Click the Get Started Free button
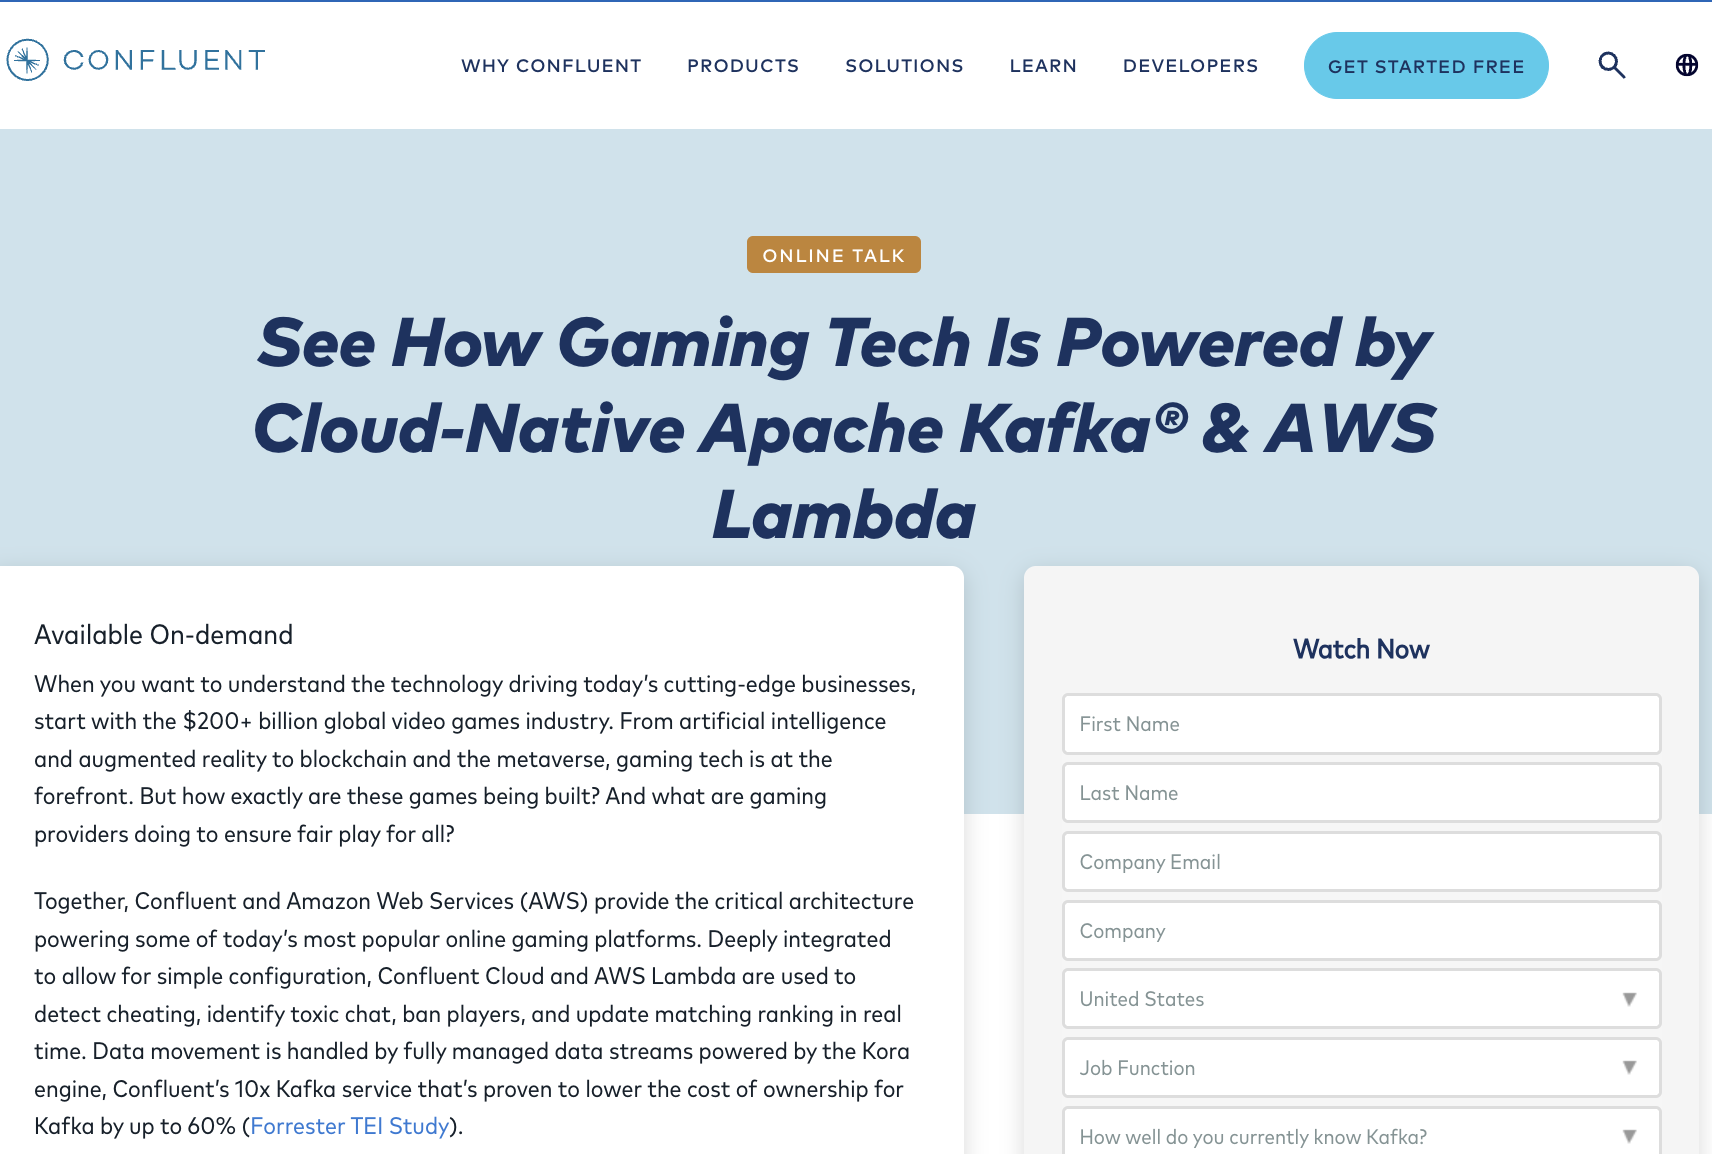 coord(1426,66)
